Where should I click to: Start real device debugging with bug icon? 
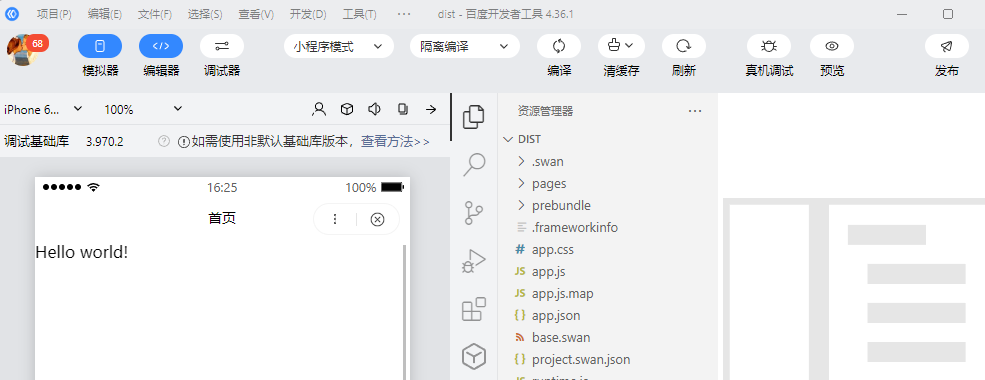pos(769,46)
